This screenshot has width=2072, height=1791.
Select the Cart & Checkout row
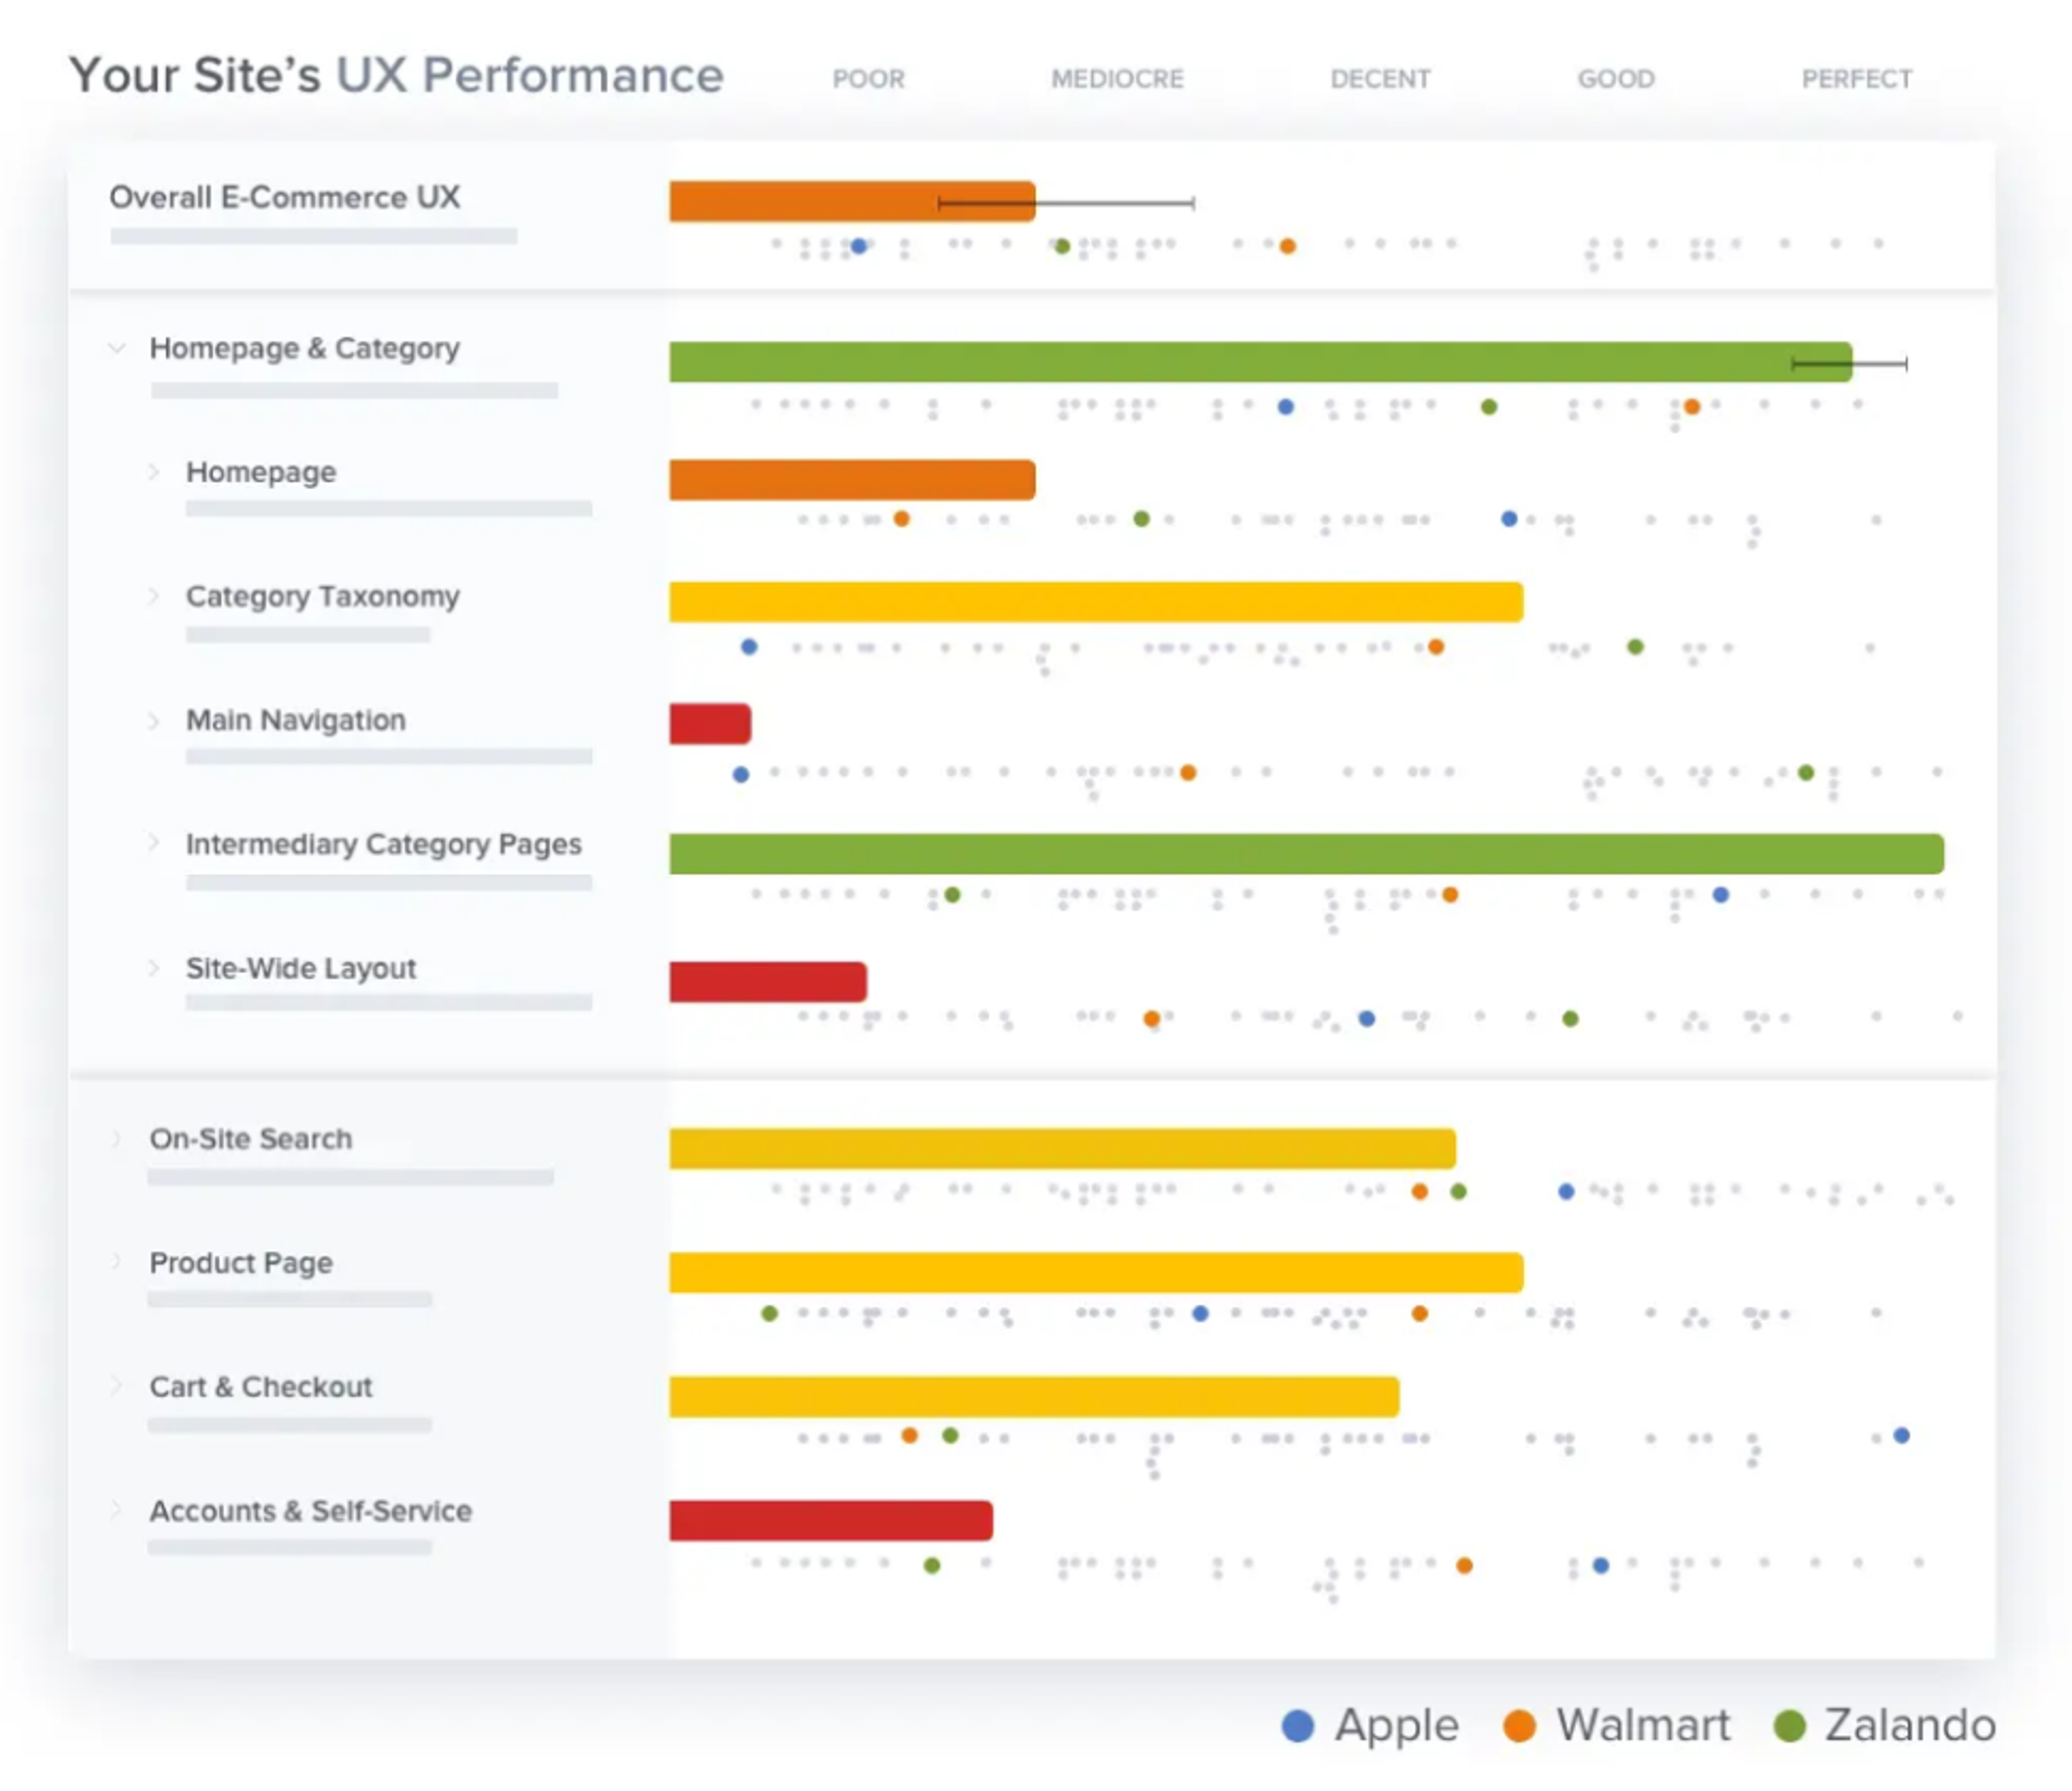(261, 1386)
